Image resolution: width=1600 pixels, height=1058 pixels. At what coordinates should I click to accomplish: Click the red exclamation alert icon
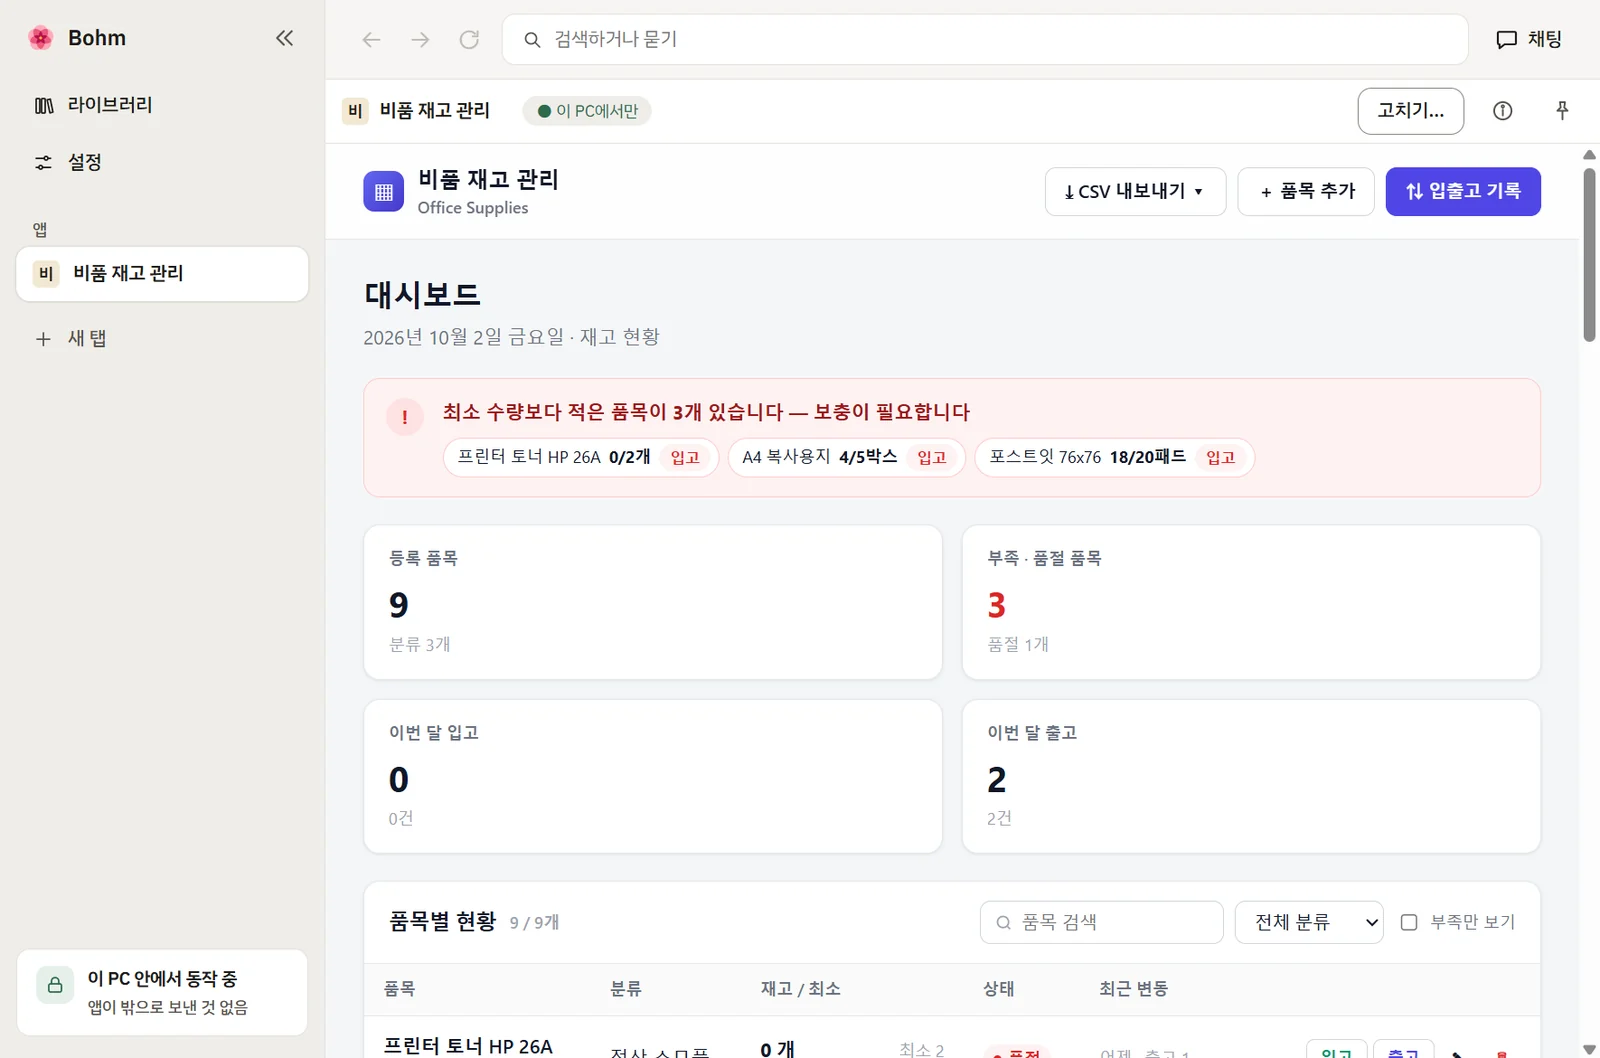click(405, 417)
